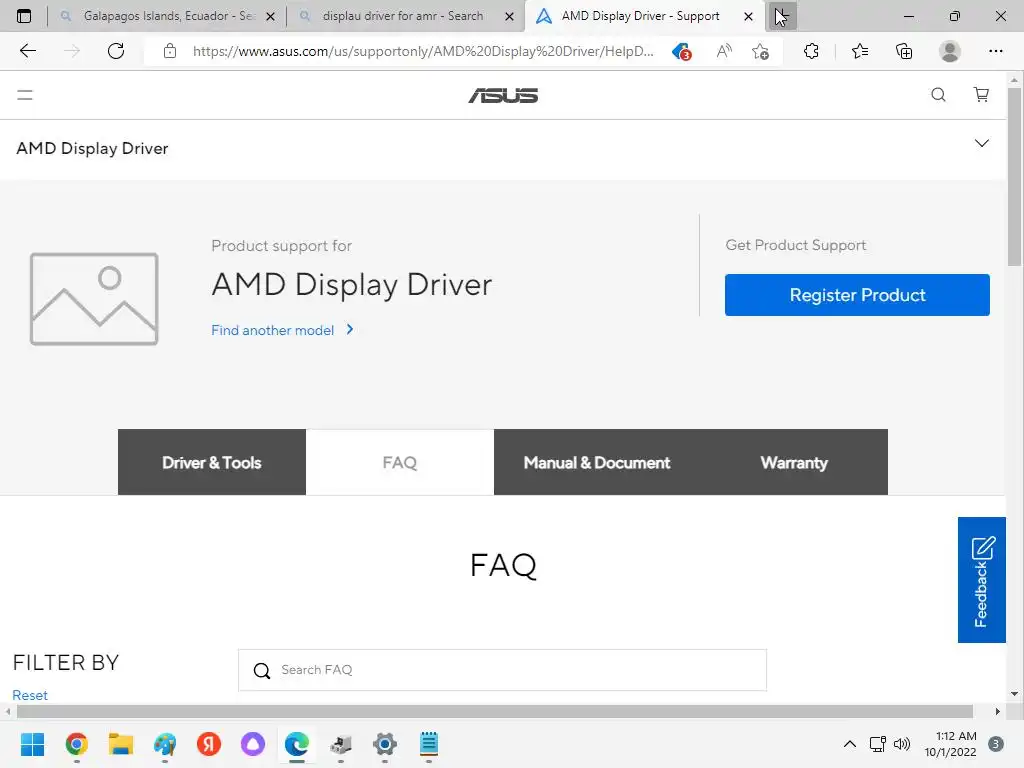Reset the FAQ filters
The width and height of the screenshot is (1024, 768).
30,695
